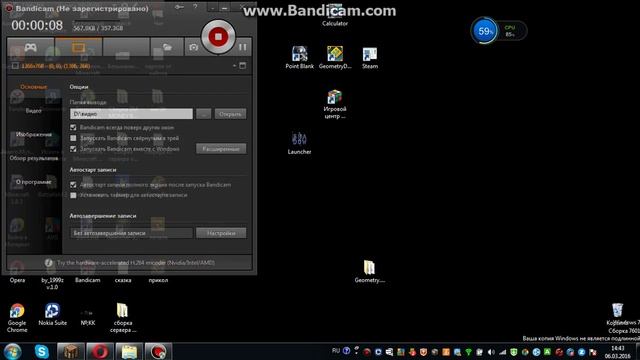Open File Explorer from the taskbar
The image size is (640, 360).
(x=129, y=351)
